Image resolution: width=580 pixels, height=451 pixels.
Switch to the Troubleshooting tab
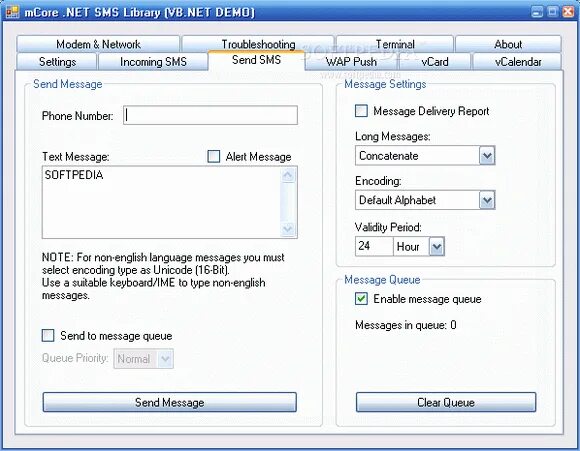(x=258, y=44)
